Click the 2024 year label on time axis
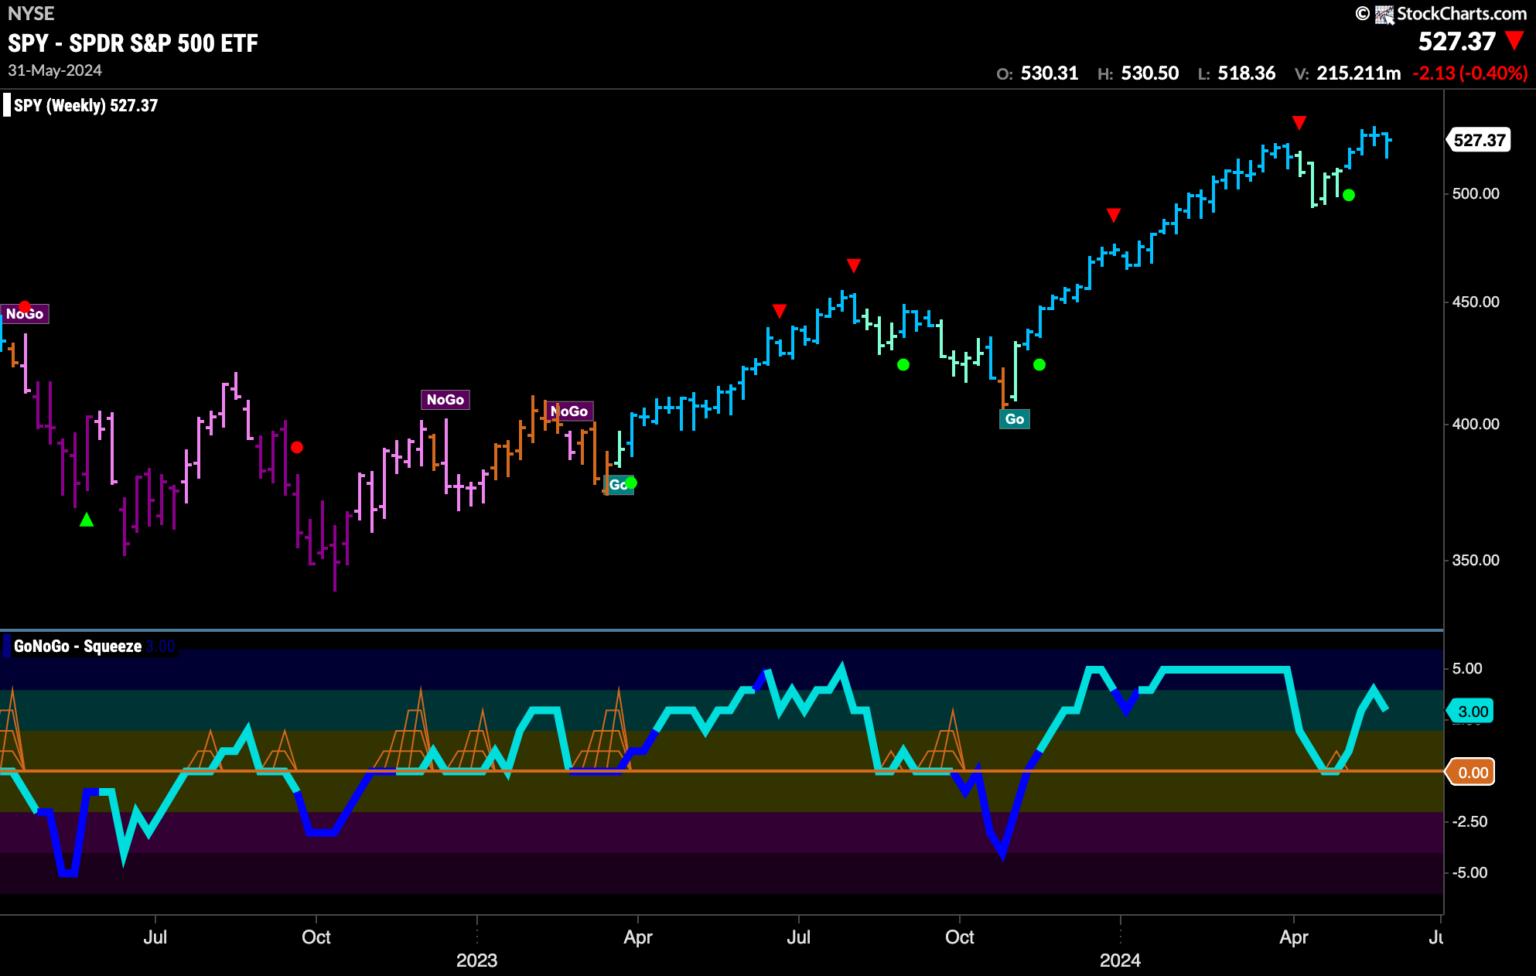 (x=1120, y=961)
